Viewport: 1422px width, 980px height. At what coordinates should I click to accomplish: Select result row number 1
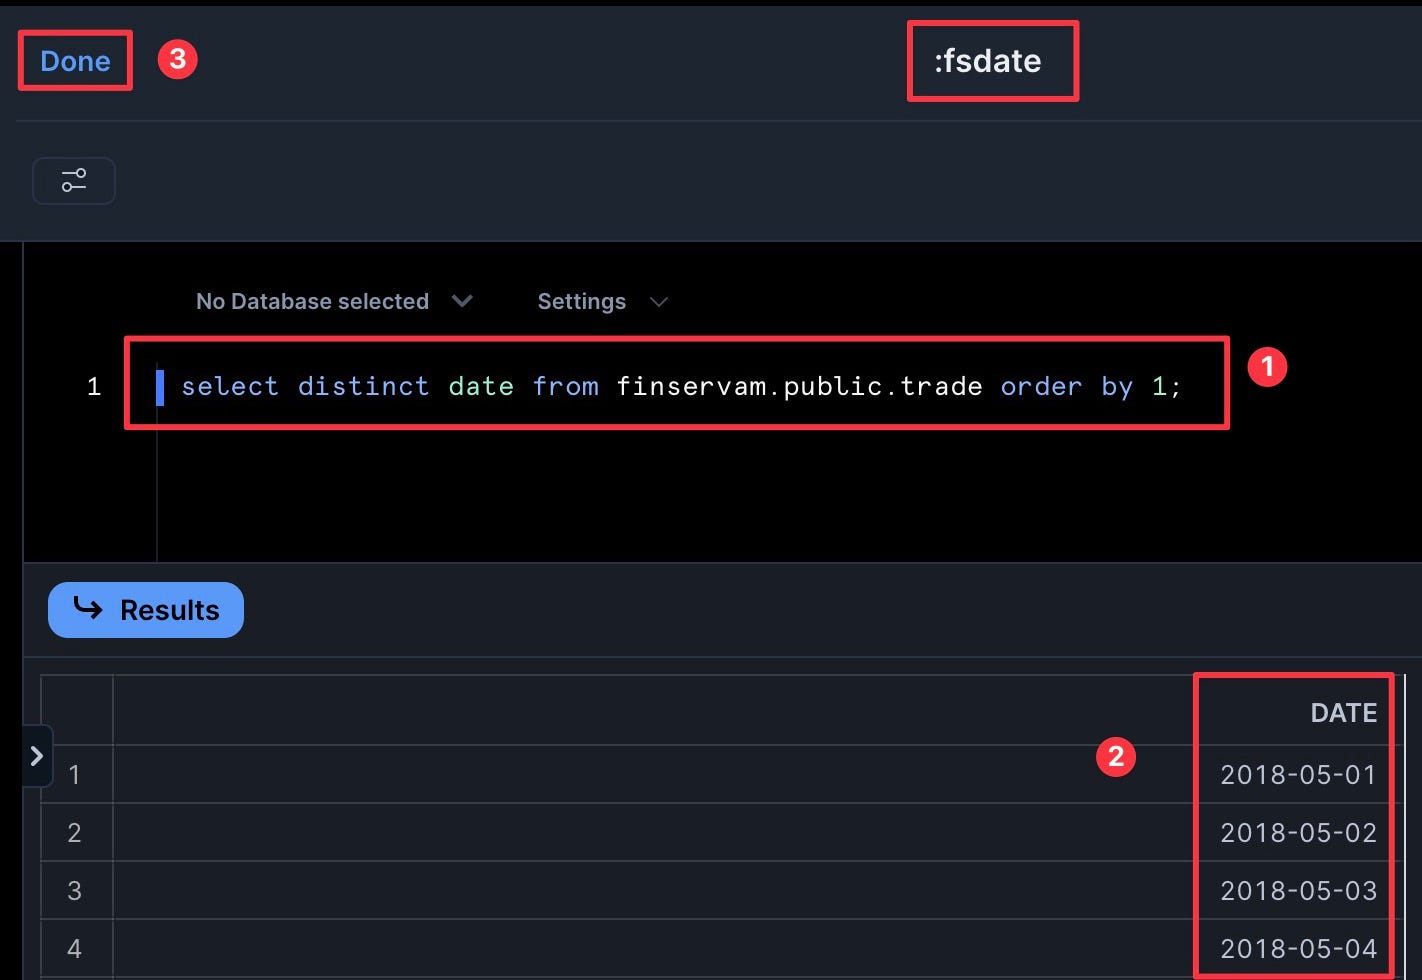tap(74, 775)
